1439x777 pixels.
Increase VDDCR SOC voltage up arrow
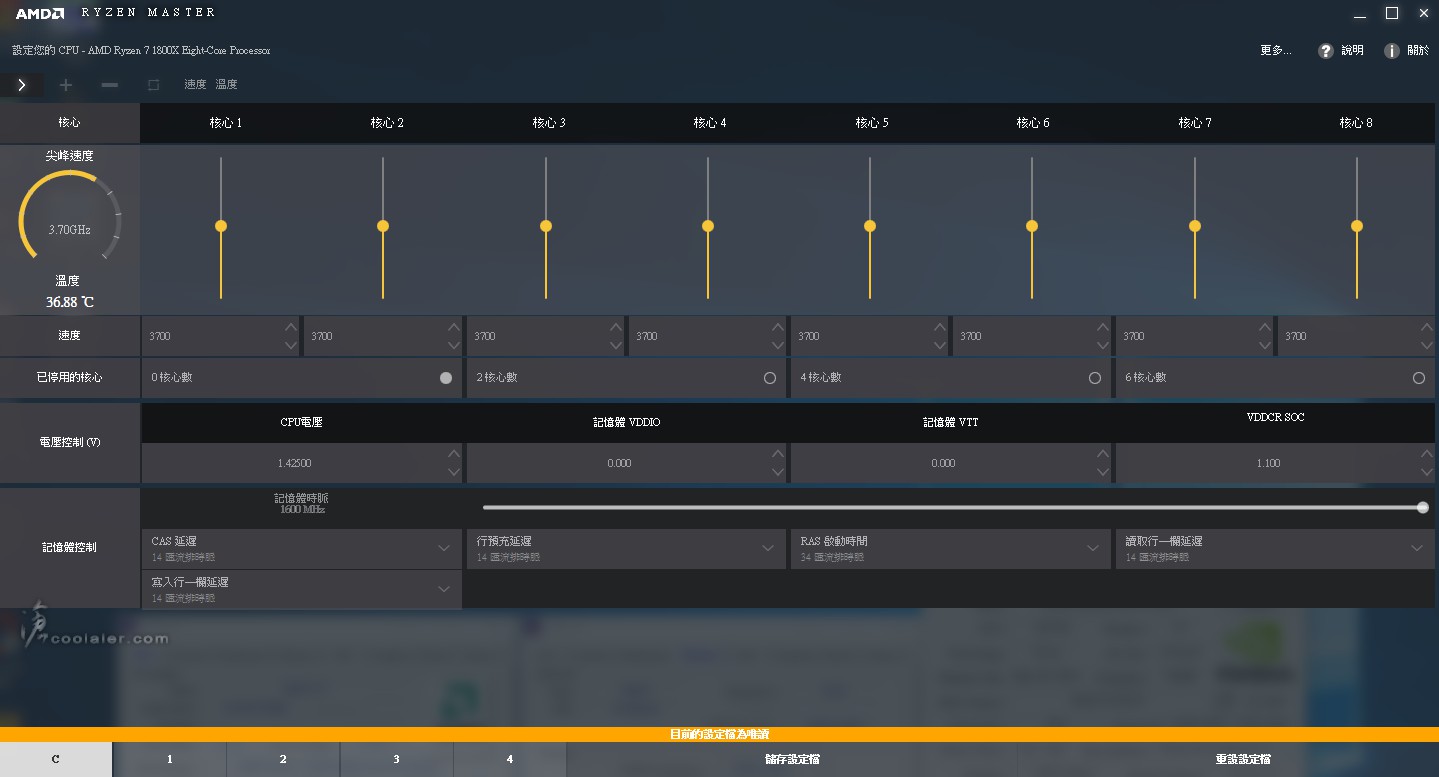pos(1427,454)
